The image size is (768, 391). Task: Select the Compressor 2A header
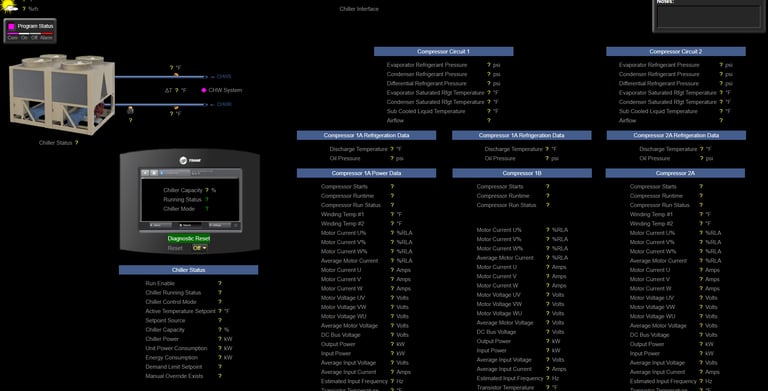pyautogui.click(x=675, y=173)
